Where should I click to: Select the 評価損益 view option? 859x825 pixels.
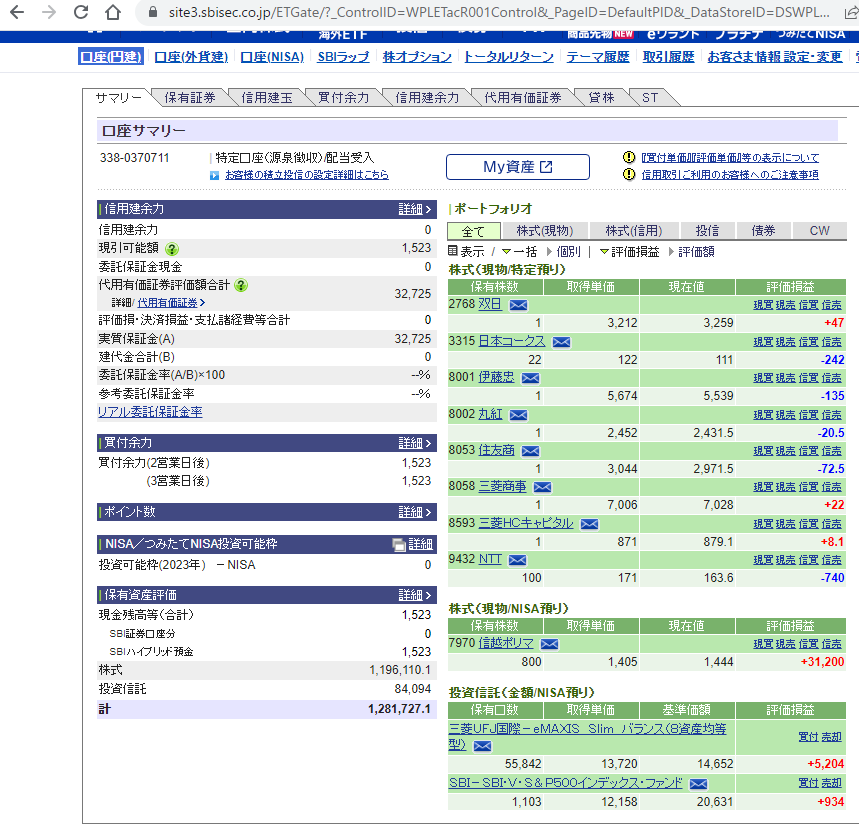630,252
